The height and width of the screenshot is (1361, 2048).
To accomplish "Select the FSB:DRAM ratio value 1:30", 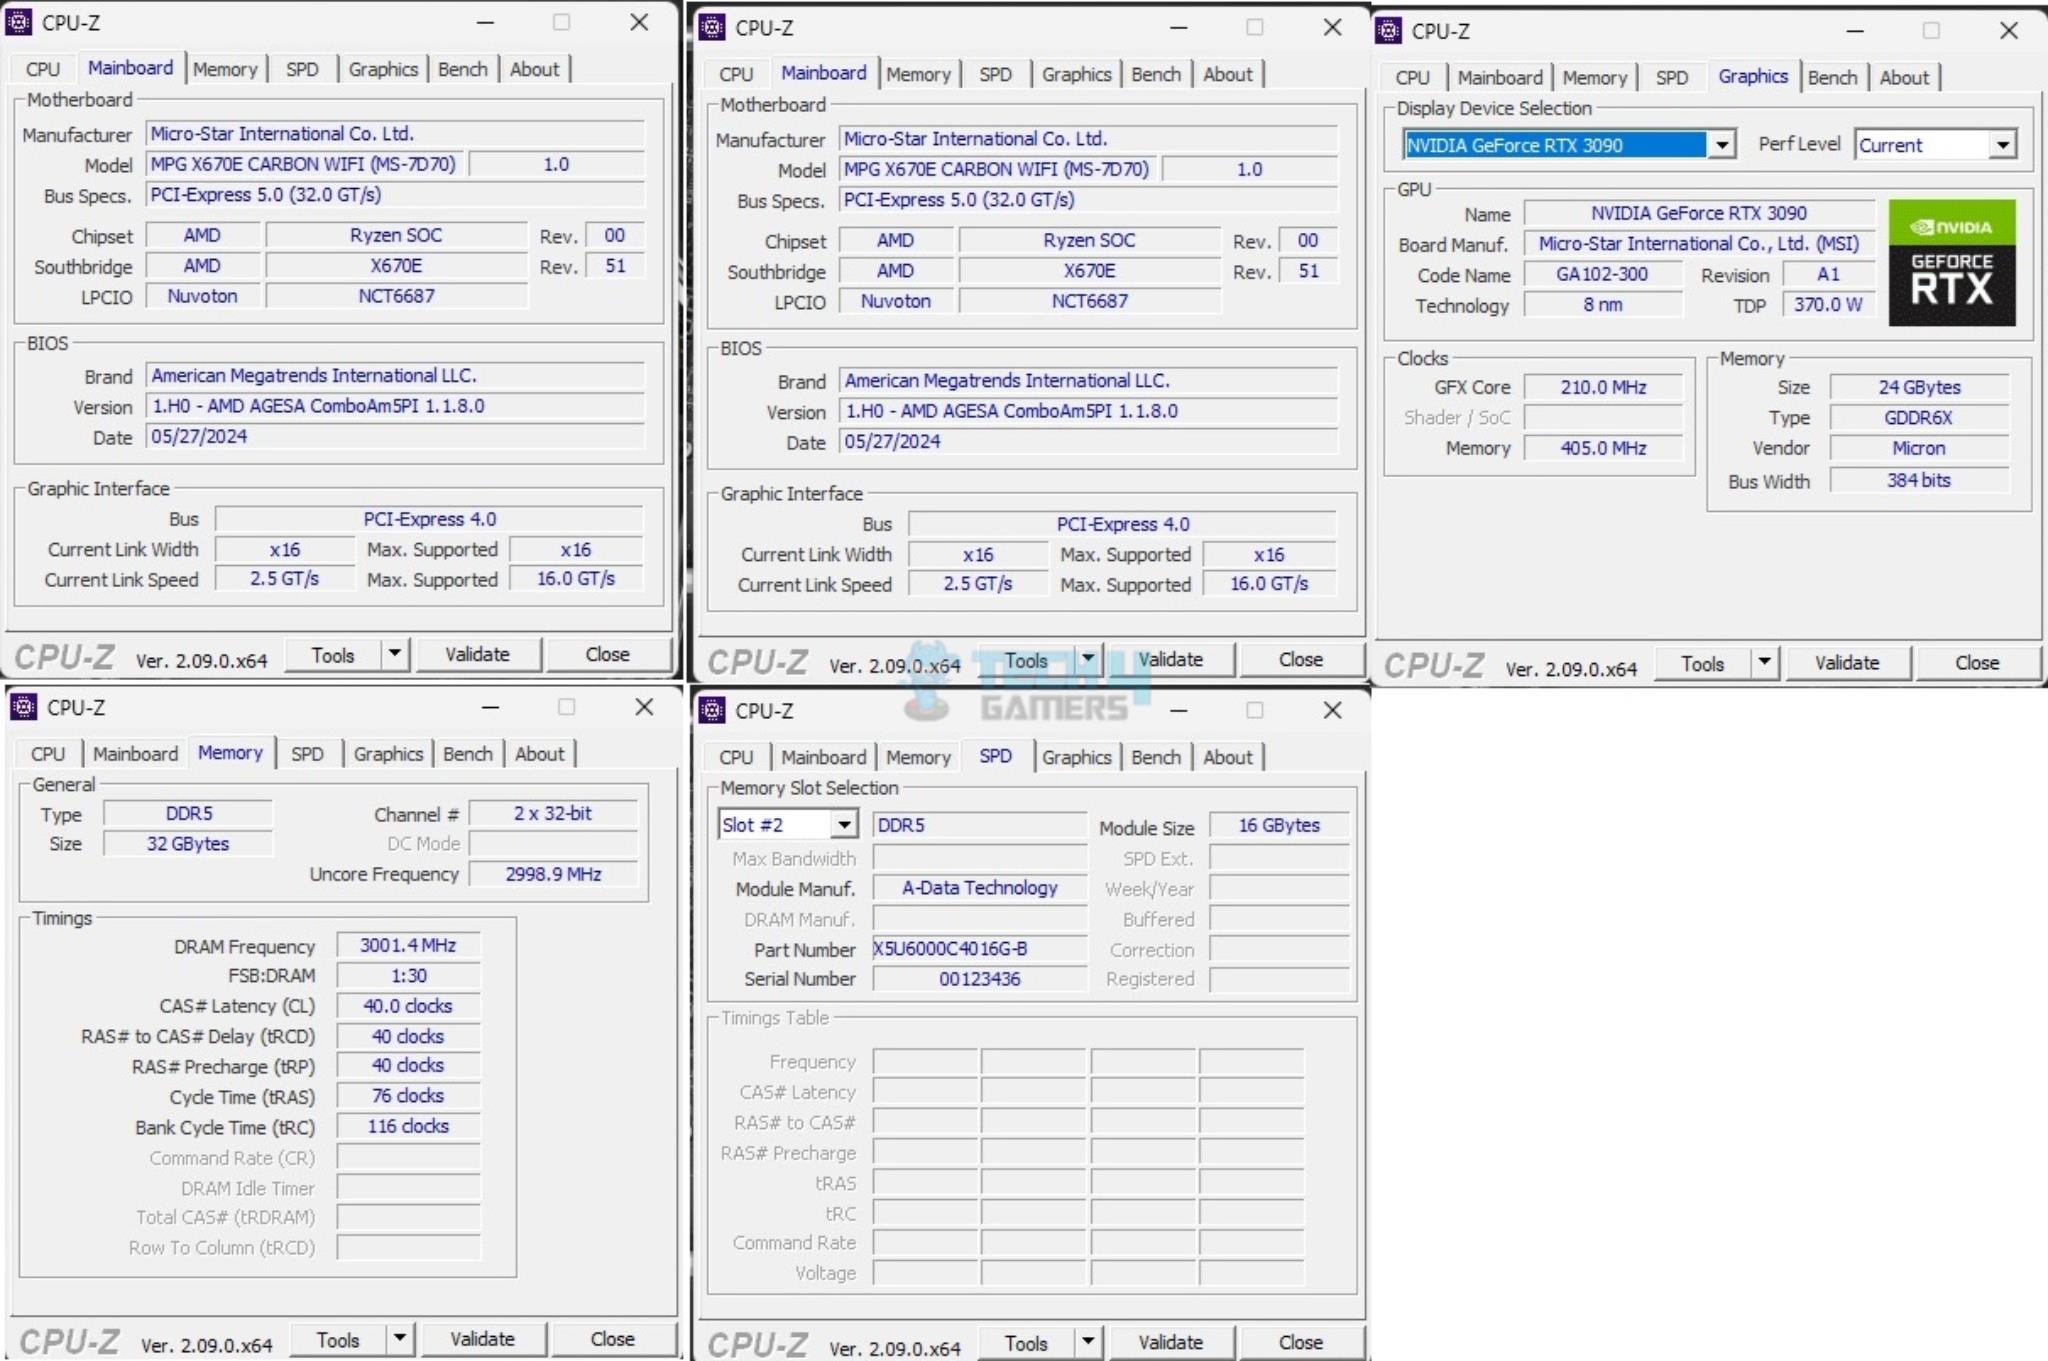I will pyautogui.click(x=408, y=975).
